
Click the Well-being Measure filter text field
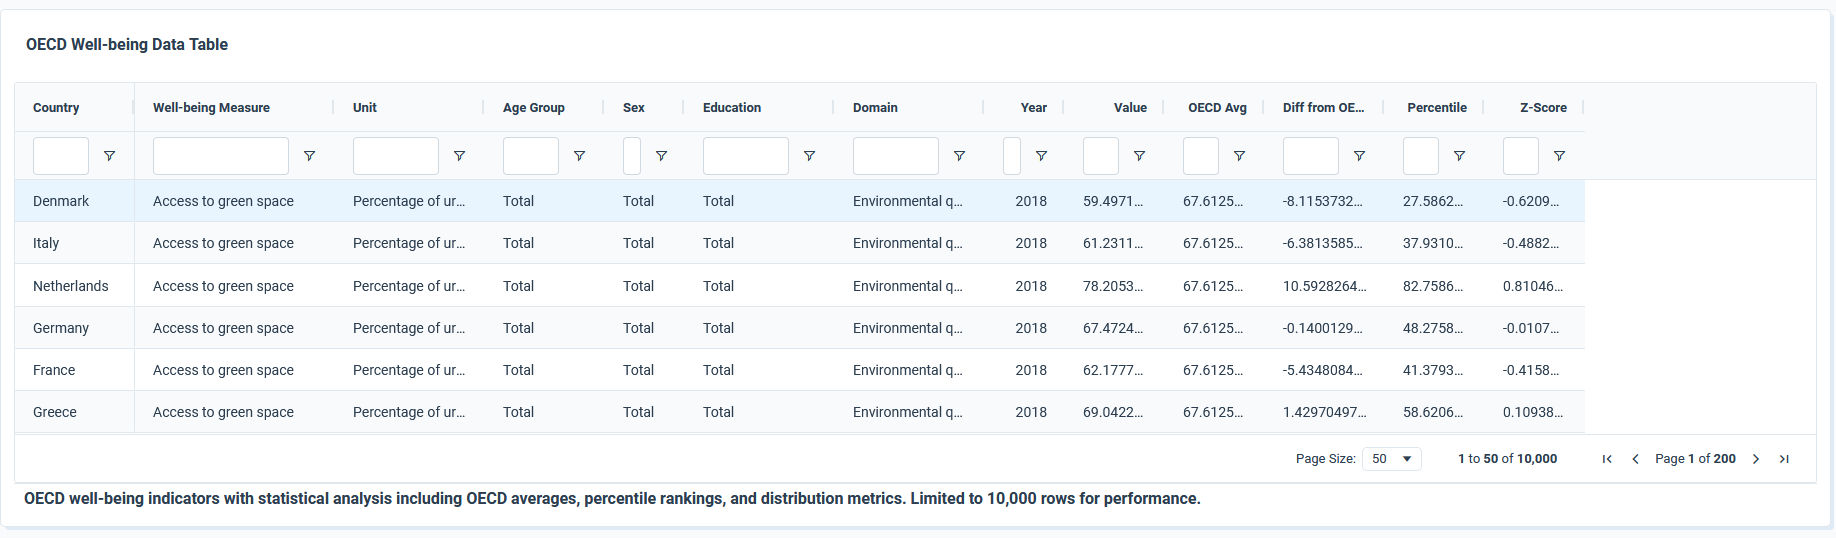pos(221,156)
